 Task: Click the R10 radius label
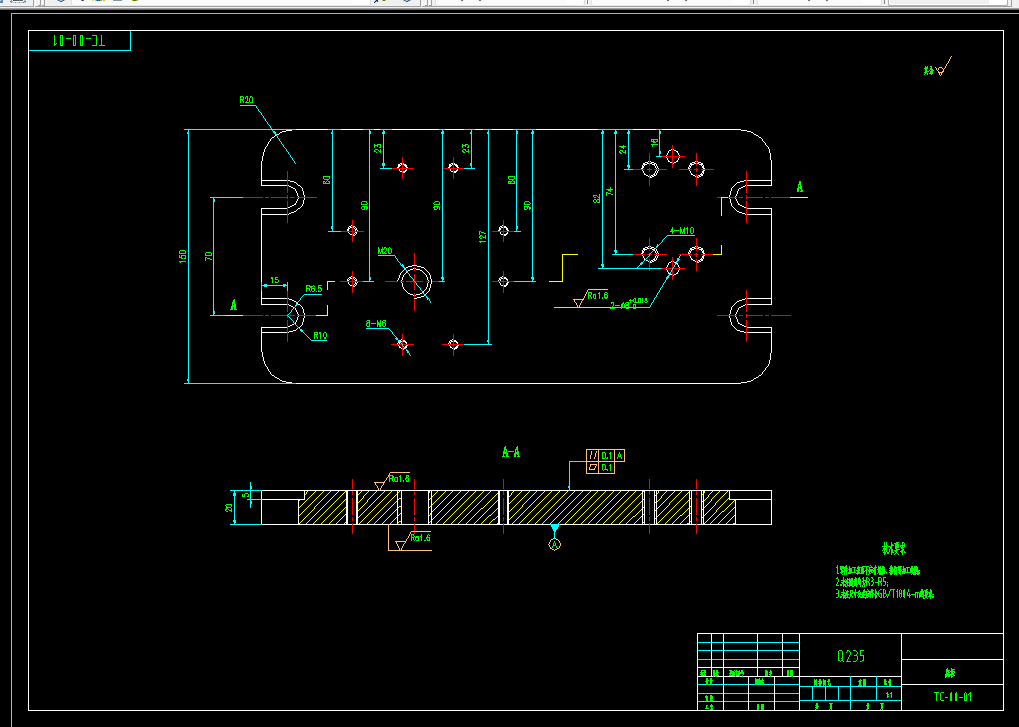320,336
